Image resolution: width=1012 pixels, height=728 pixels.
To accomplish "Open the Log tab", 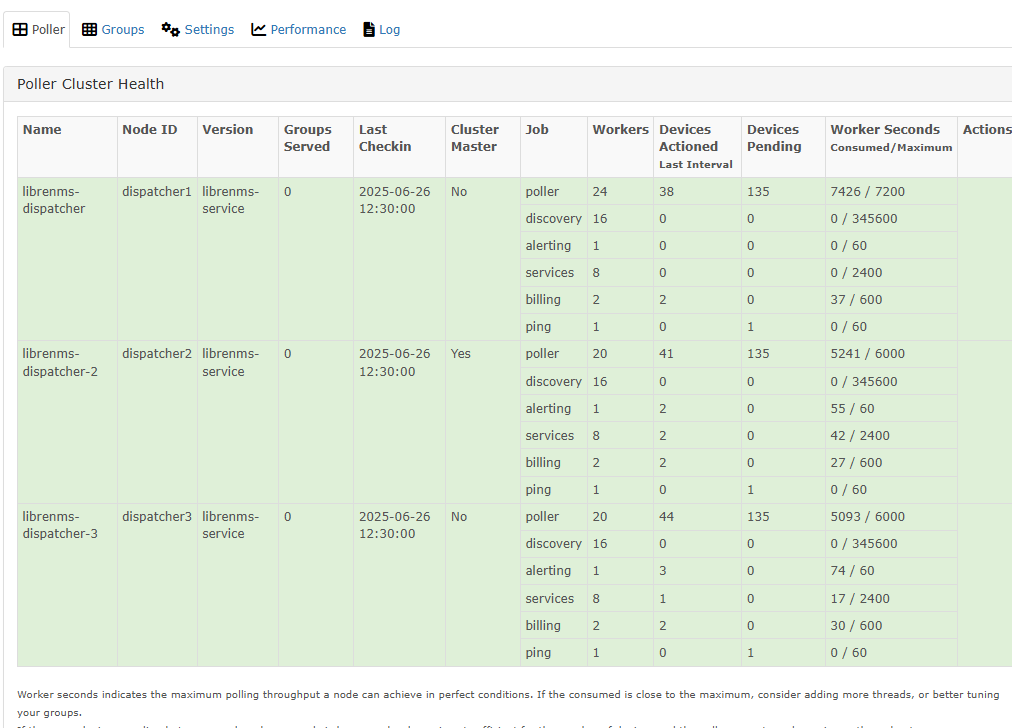I will click(x=381, y=30).
